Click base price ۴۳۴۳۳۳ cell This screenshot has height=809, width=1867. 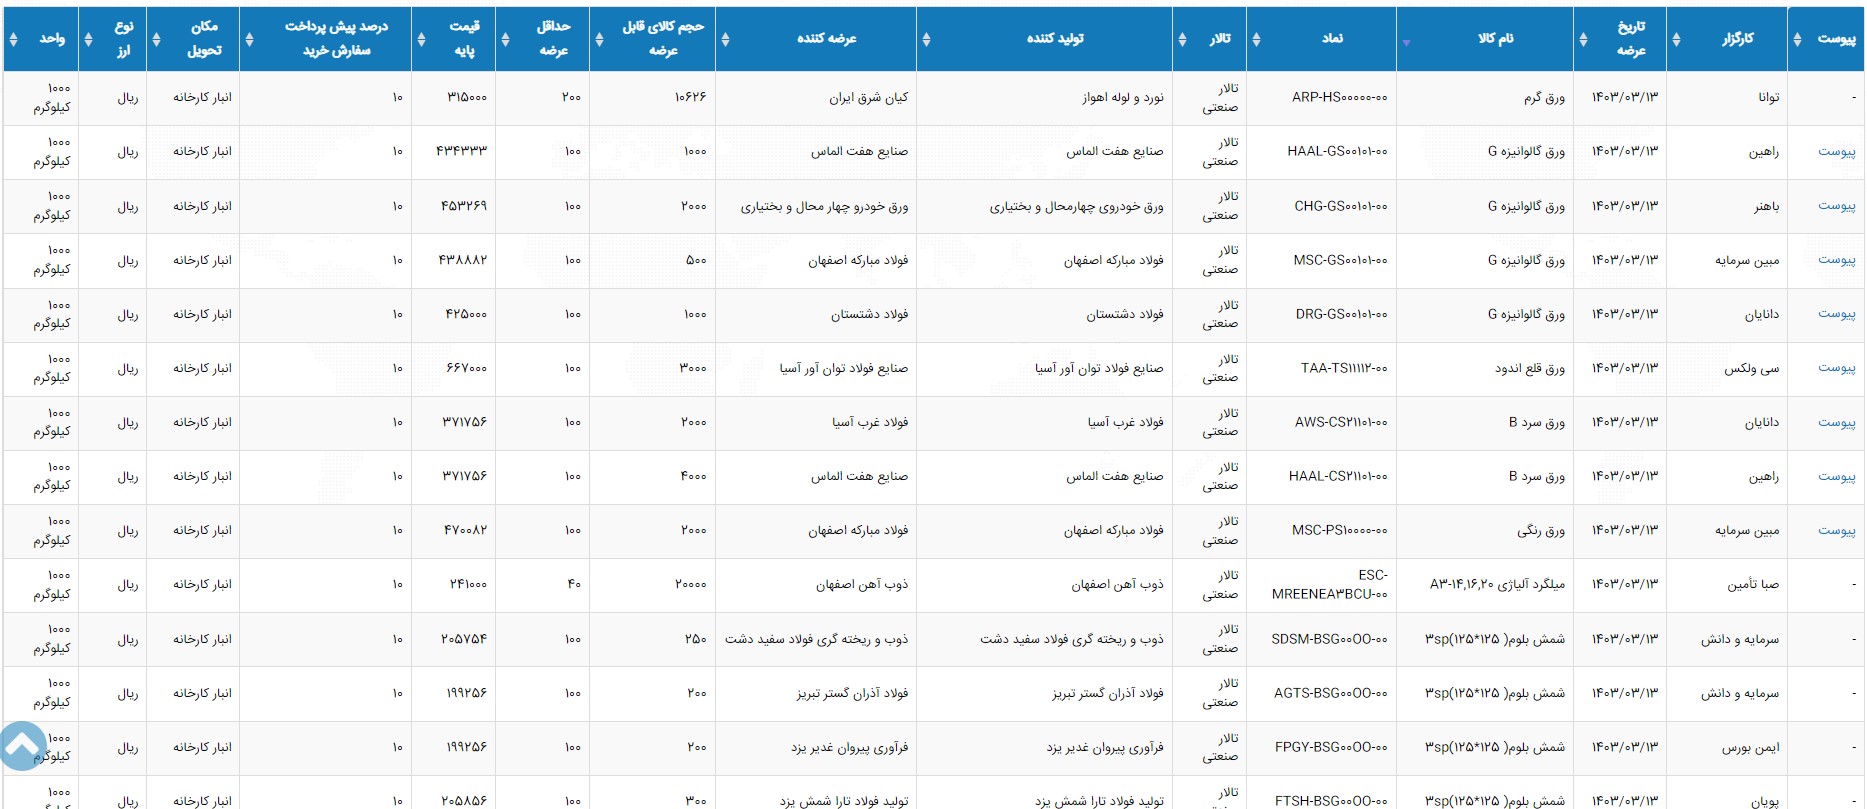[461, 151]
